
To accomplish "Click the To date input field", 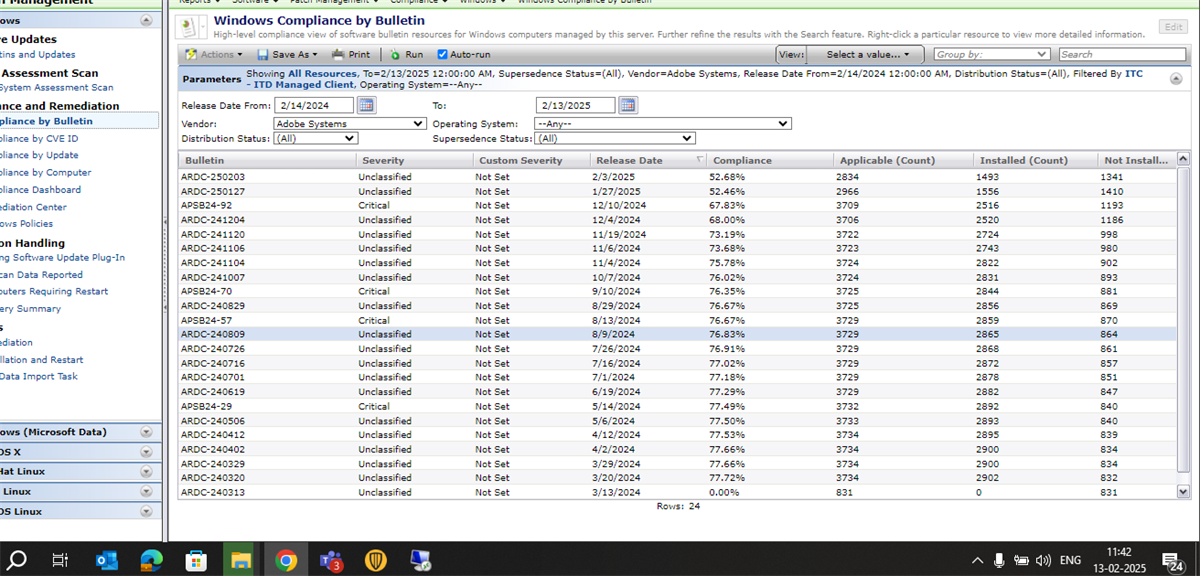I will (x=576, y=105).
